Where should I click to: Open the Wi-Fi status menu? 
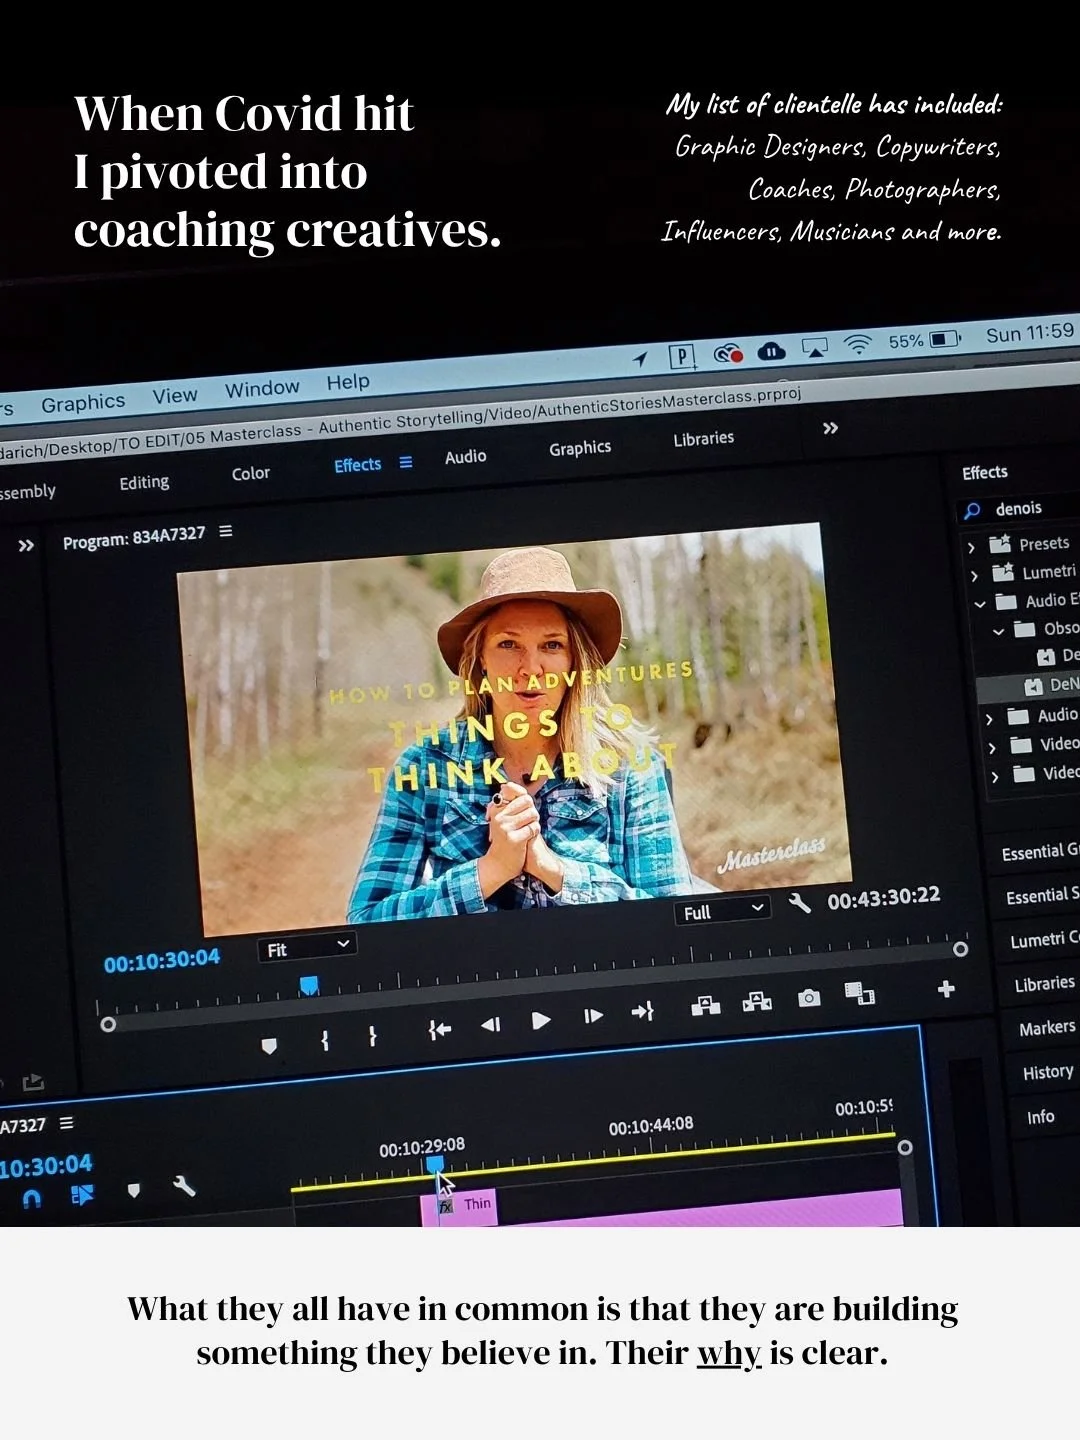857,345
